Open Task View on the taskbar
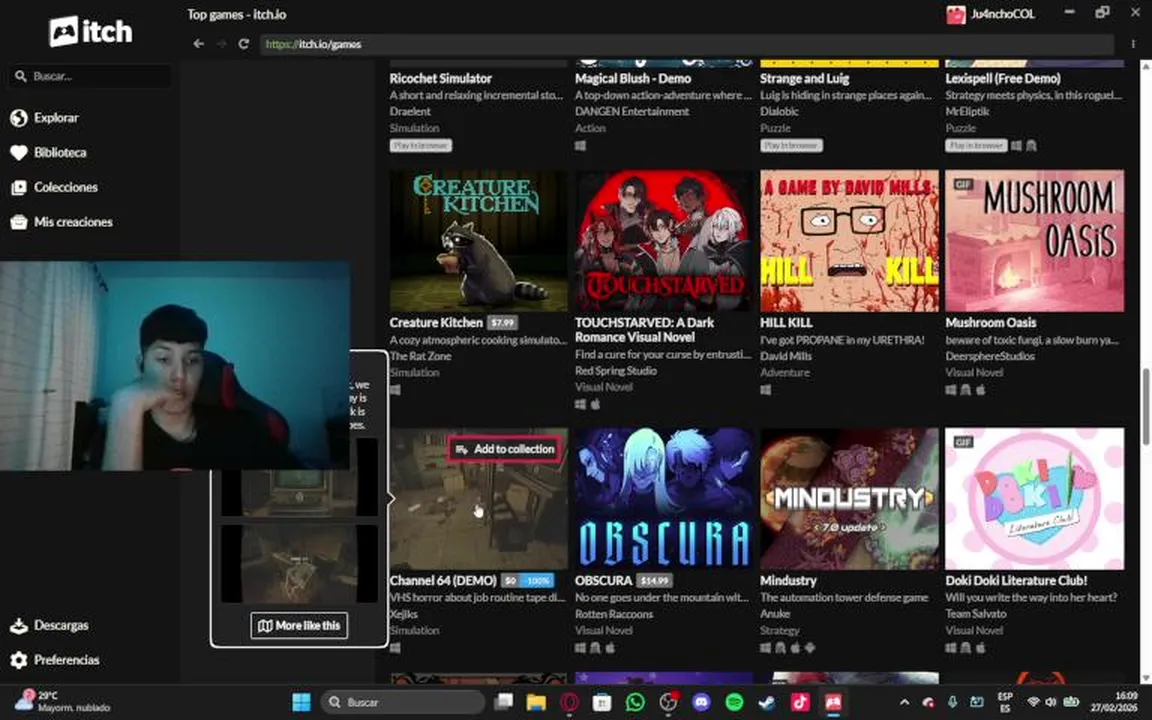The height and width of the screenshot is (720, 1152). (503, 702)
